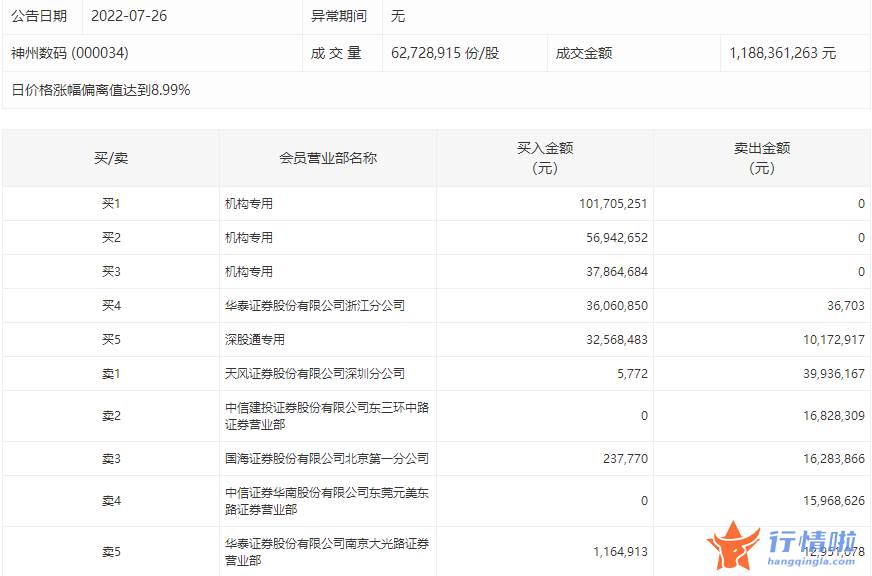The image size is (872, 576).
Task: Select the announcement date 2022-07-26
Action: [129, 16]
